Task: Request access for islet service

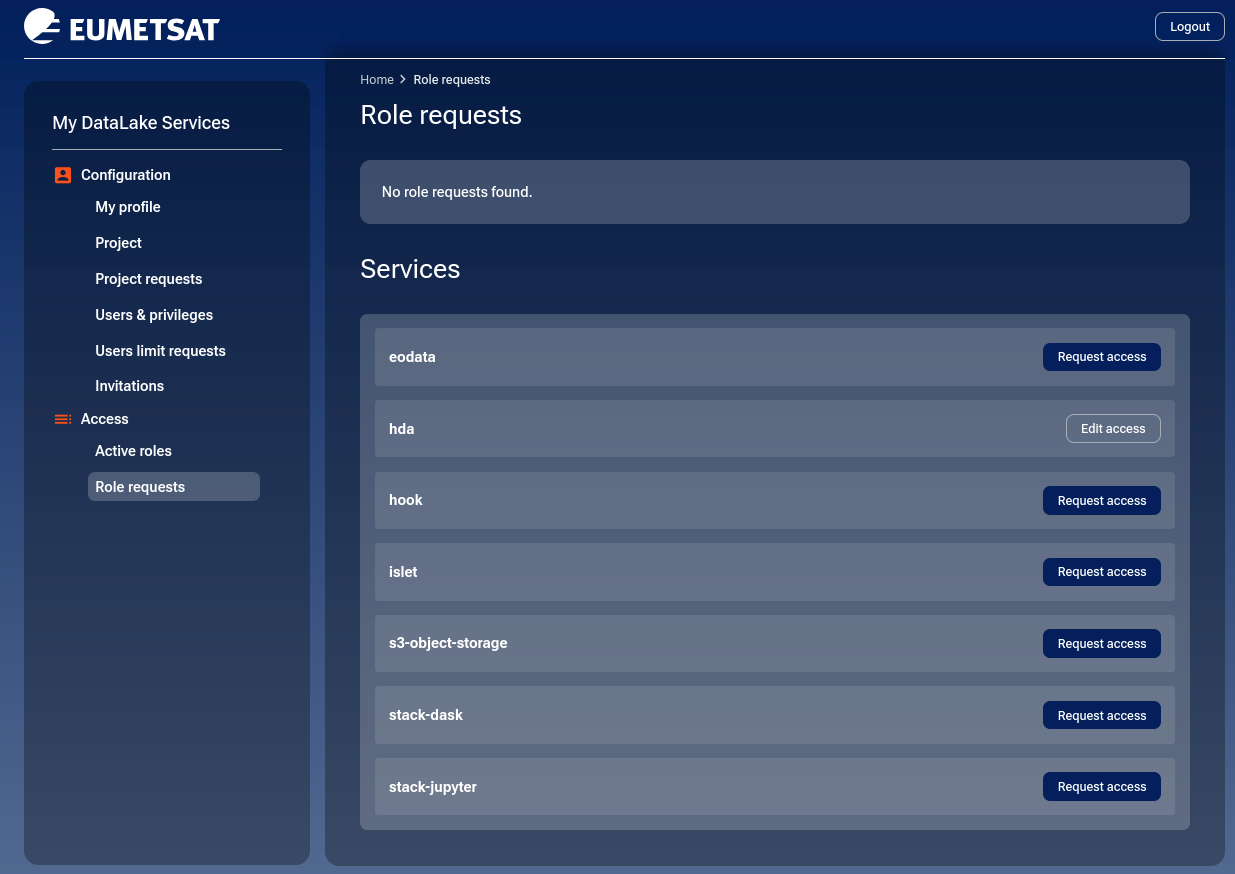Action: point(1102,572)
